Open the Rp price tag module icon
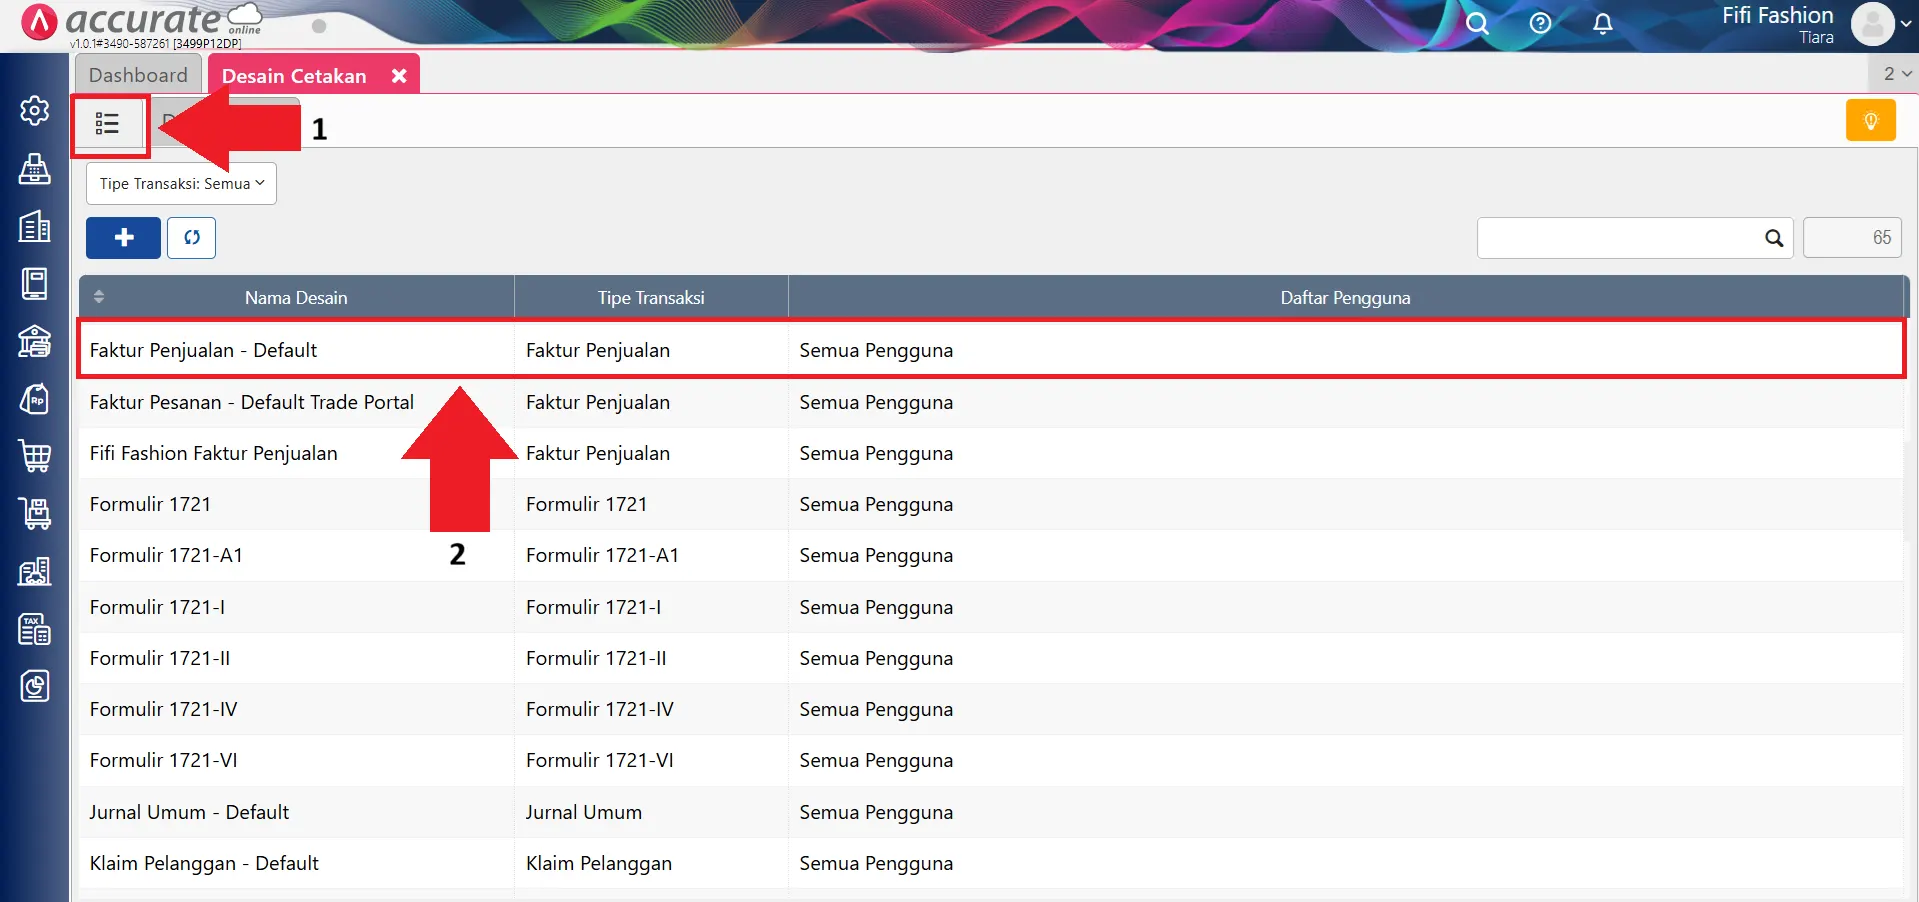The height and width of the screenshot is (902, 1919). 35,399
